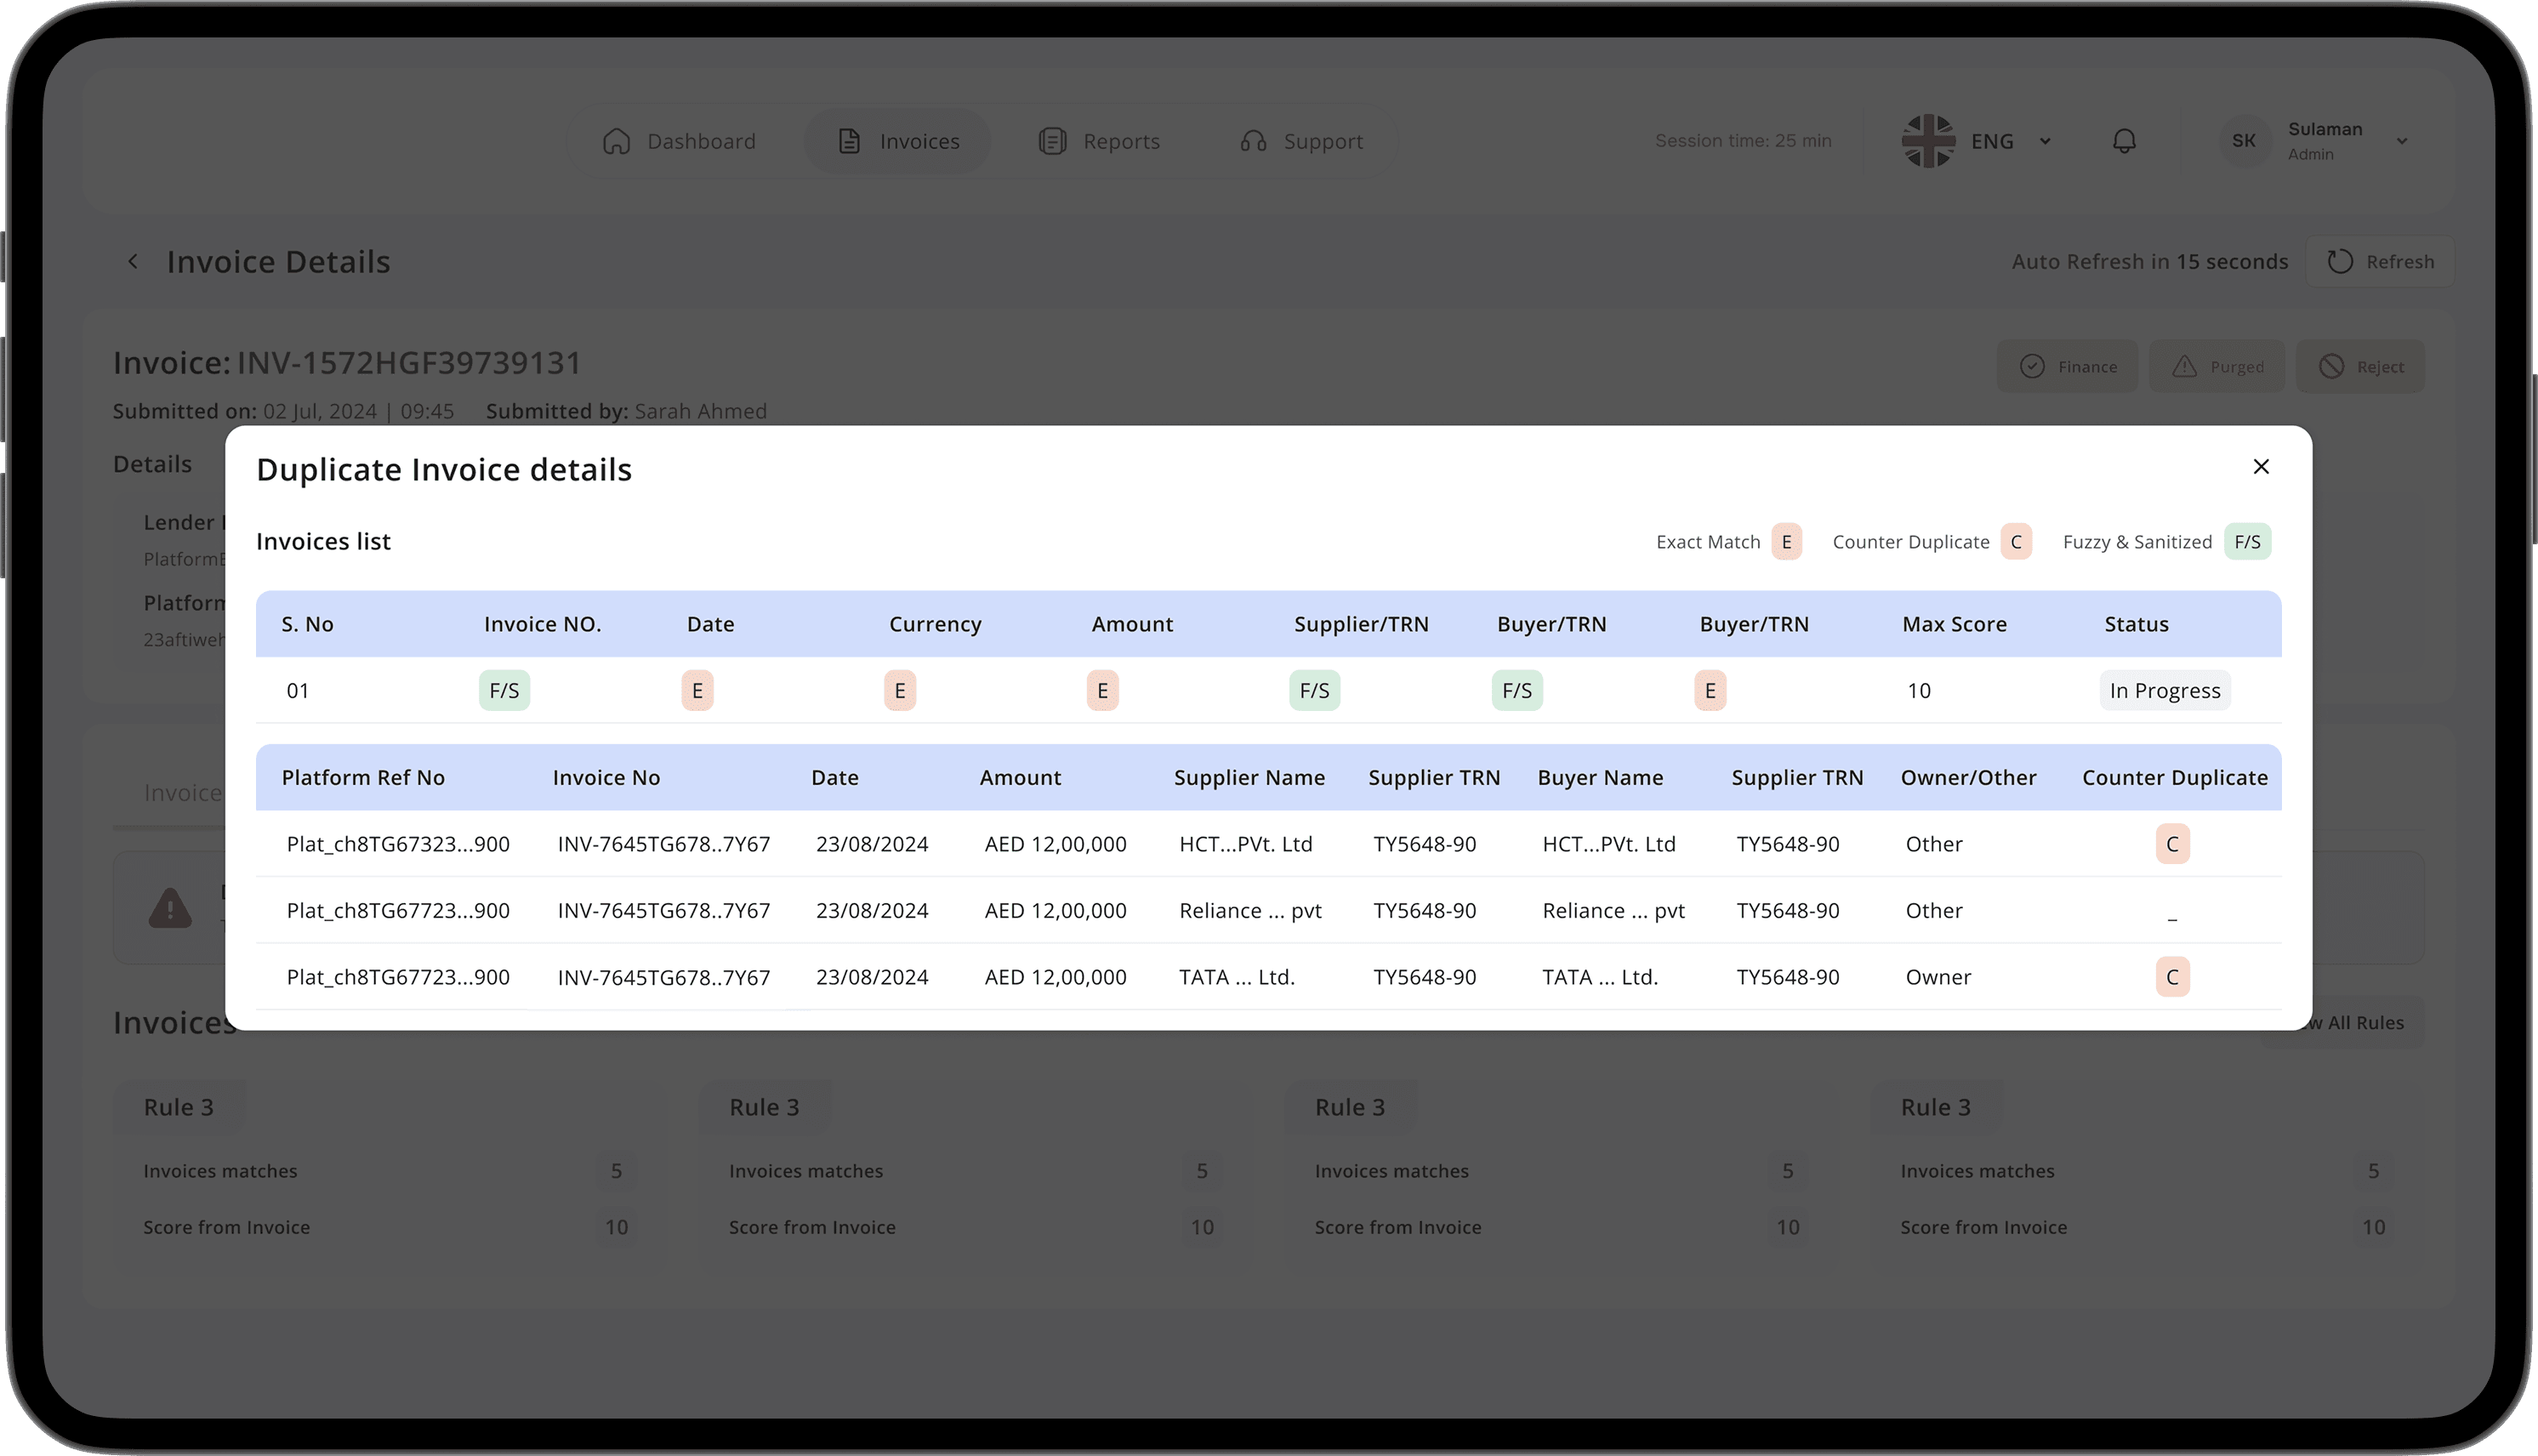Close the Duplicate Invoice details dialog
The height and width of the screenshot is (1456, 2538).
[x=2260, y=467]
